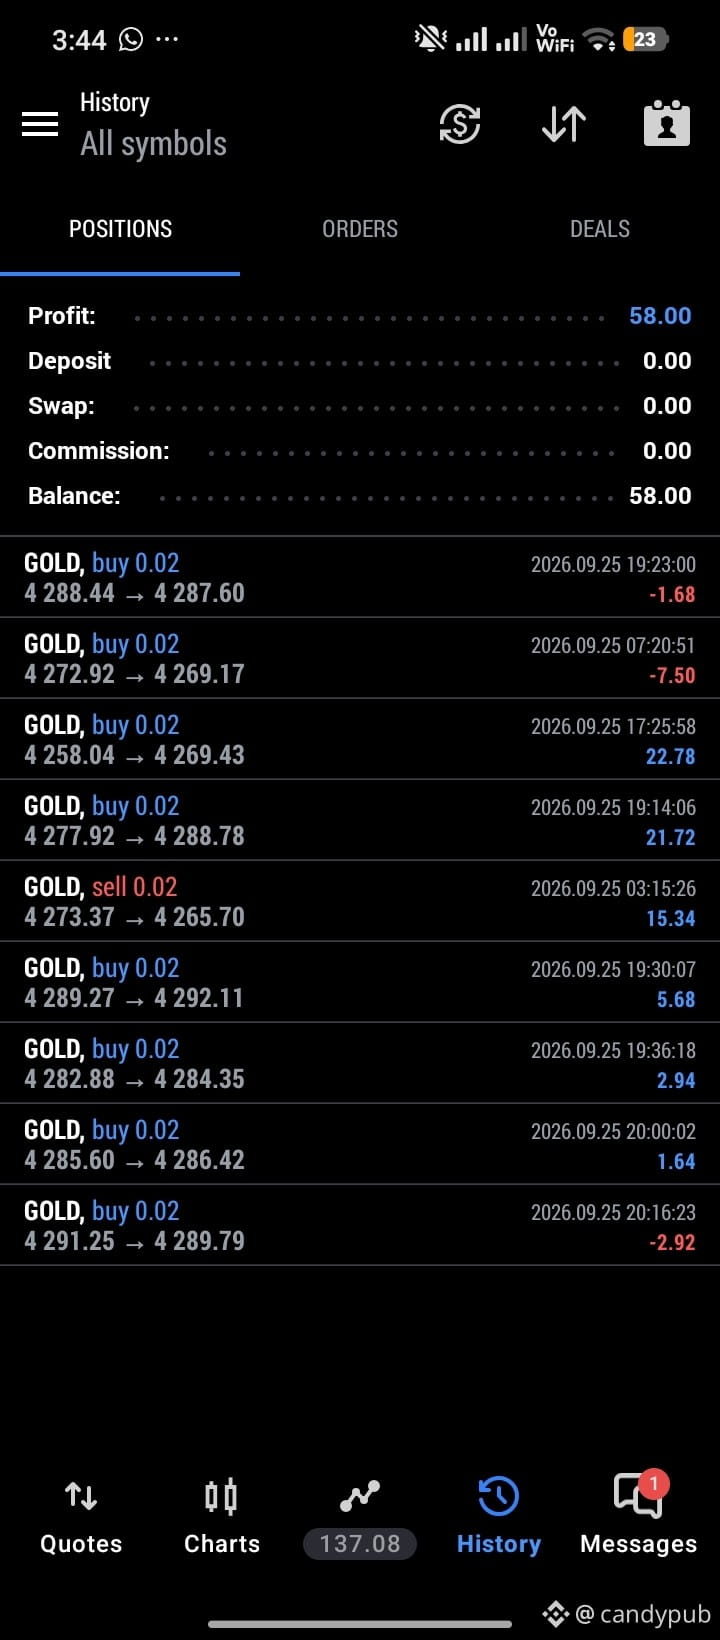This screenshot has width=720, height=1640.
Task: Tap the currency symbol filter icon
Action: (x=460, y=124)
